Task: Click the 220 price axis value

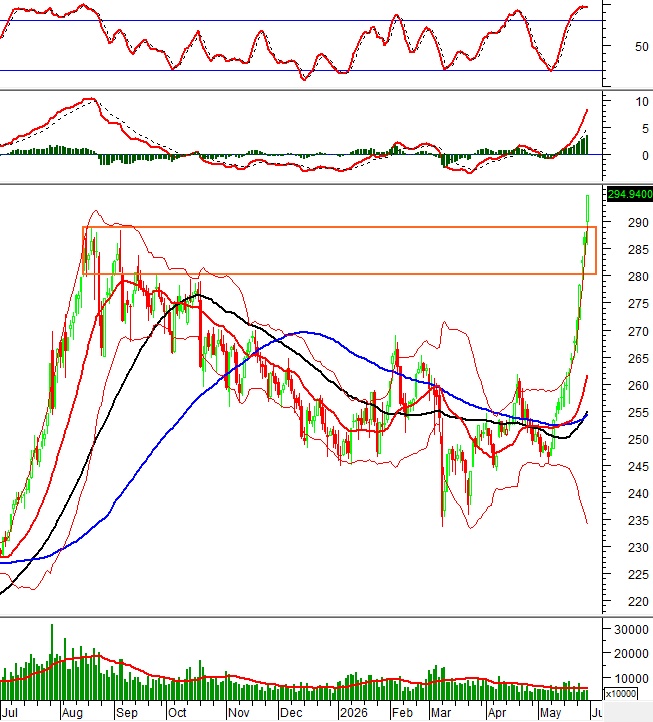Action: (x=638, y=602)
